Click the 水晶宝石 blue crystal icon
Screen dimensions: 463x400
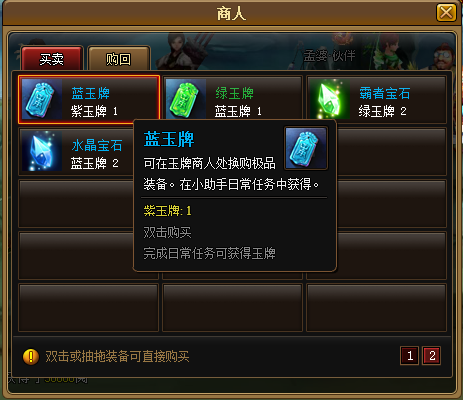tap(42, 151)
